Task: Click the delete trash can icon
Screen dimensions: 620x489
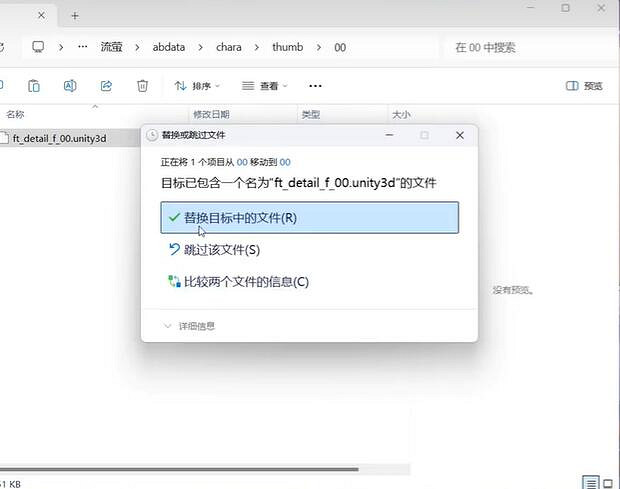Action: click(142, 86)
